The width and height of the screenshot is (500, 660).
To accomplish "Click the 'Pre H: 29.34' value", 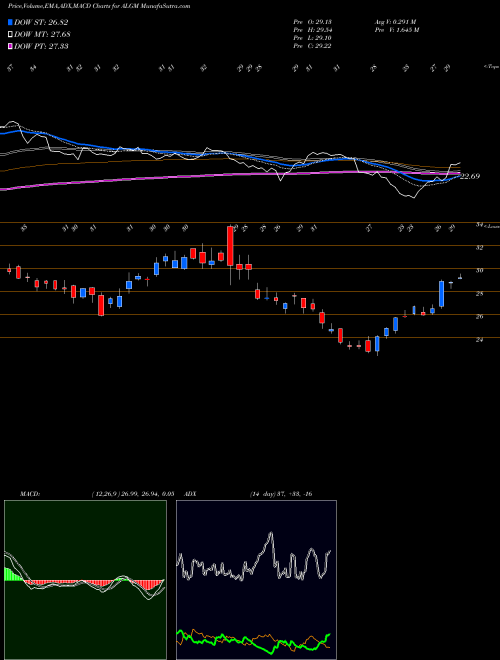I will coord(312,30).
